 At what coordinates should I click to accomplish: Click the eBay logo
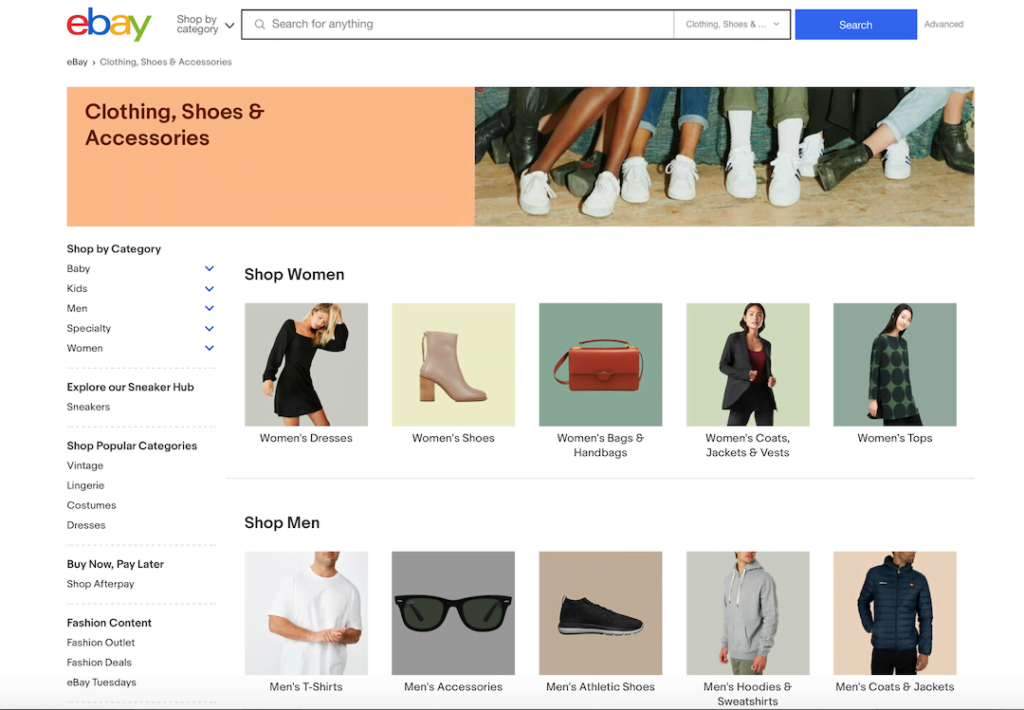tap(109, 24)
